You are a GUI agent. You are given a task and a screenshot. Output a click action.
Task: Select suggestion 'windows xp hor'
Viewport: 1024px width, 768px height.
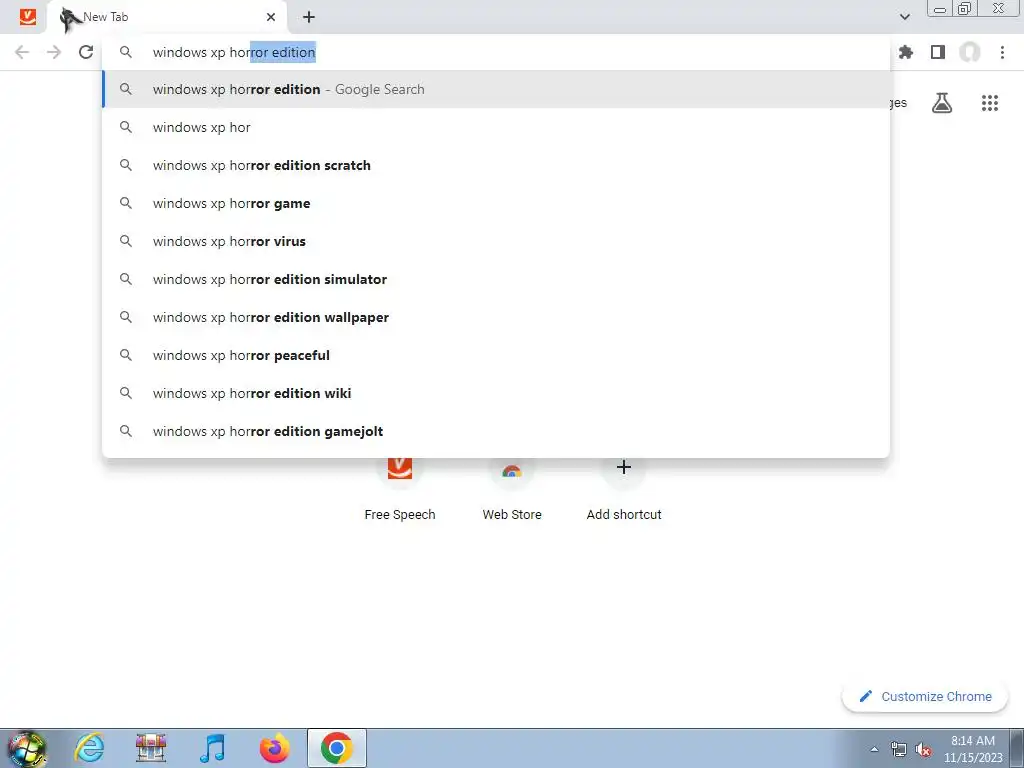coord(496,127)
